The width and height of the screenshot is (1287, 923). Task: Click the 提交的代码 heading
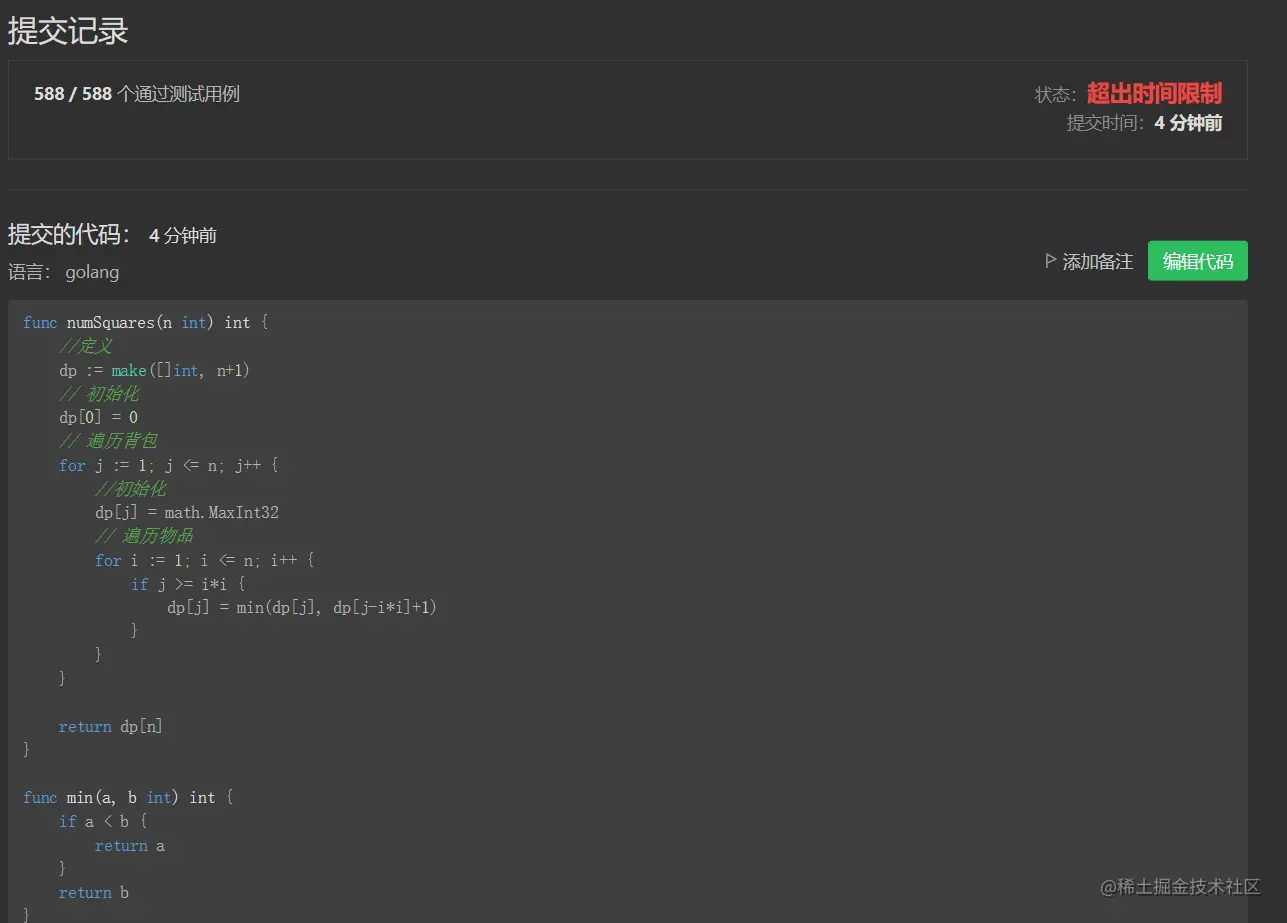click(x=70, y=234)
